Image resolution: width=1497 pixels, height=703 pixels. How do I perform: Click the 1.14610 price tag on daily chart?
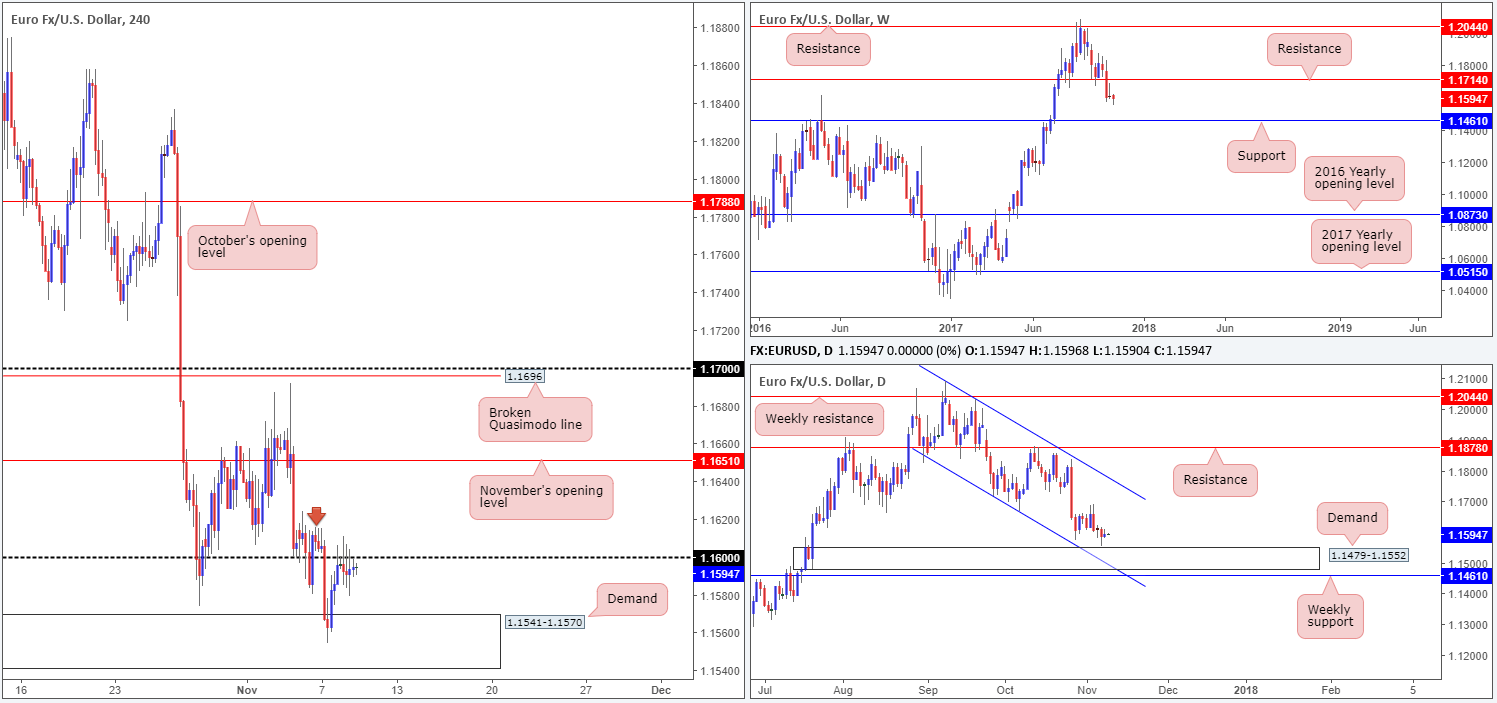(1465, 576)
